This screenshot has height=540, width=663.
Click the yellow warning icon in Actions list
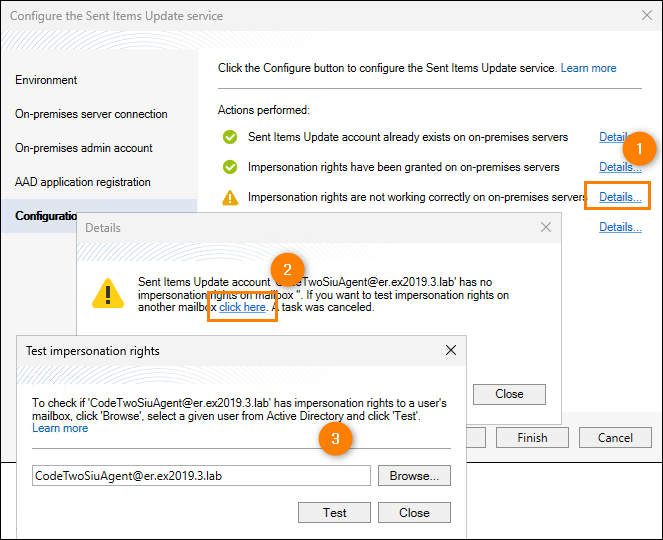(230, 197)
